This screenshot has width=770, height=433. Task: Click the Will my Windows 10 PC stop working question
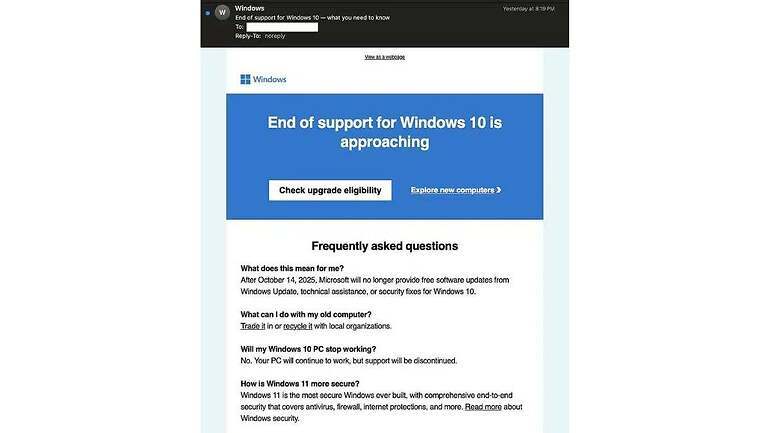tap(308, 349)
